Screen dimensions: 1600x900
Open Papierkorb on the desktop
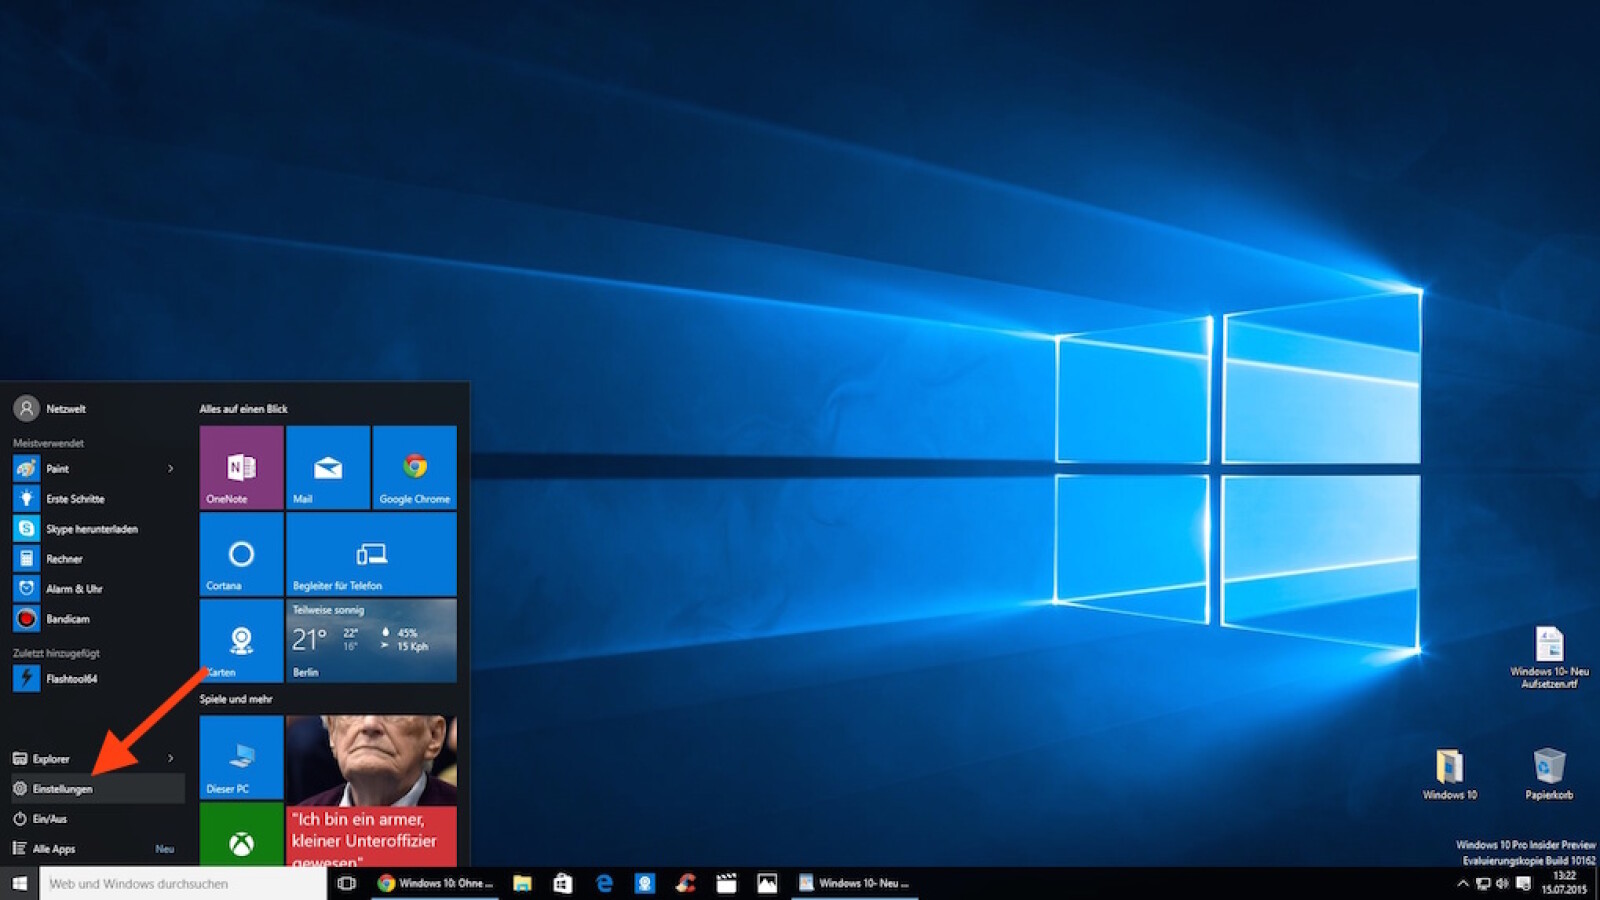click(x=1548, y=772)
